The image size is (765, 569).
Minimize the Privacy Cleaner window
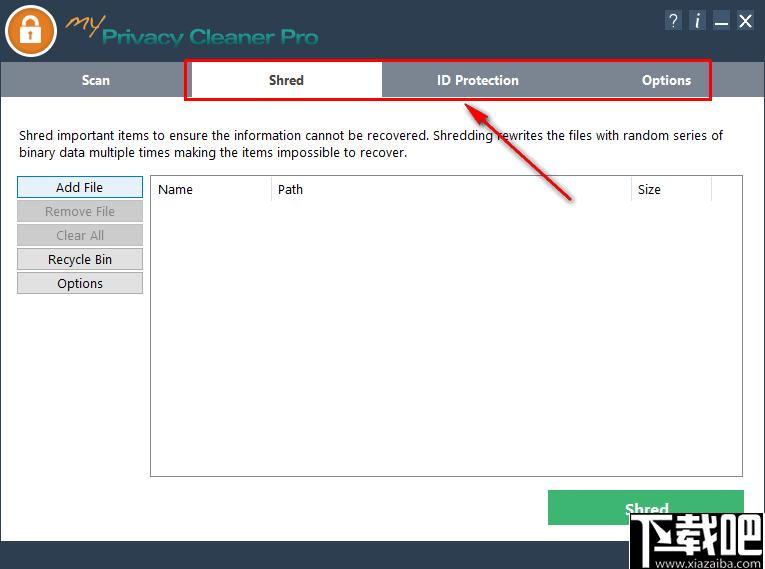pyautogui.click(x=721, y=21)
